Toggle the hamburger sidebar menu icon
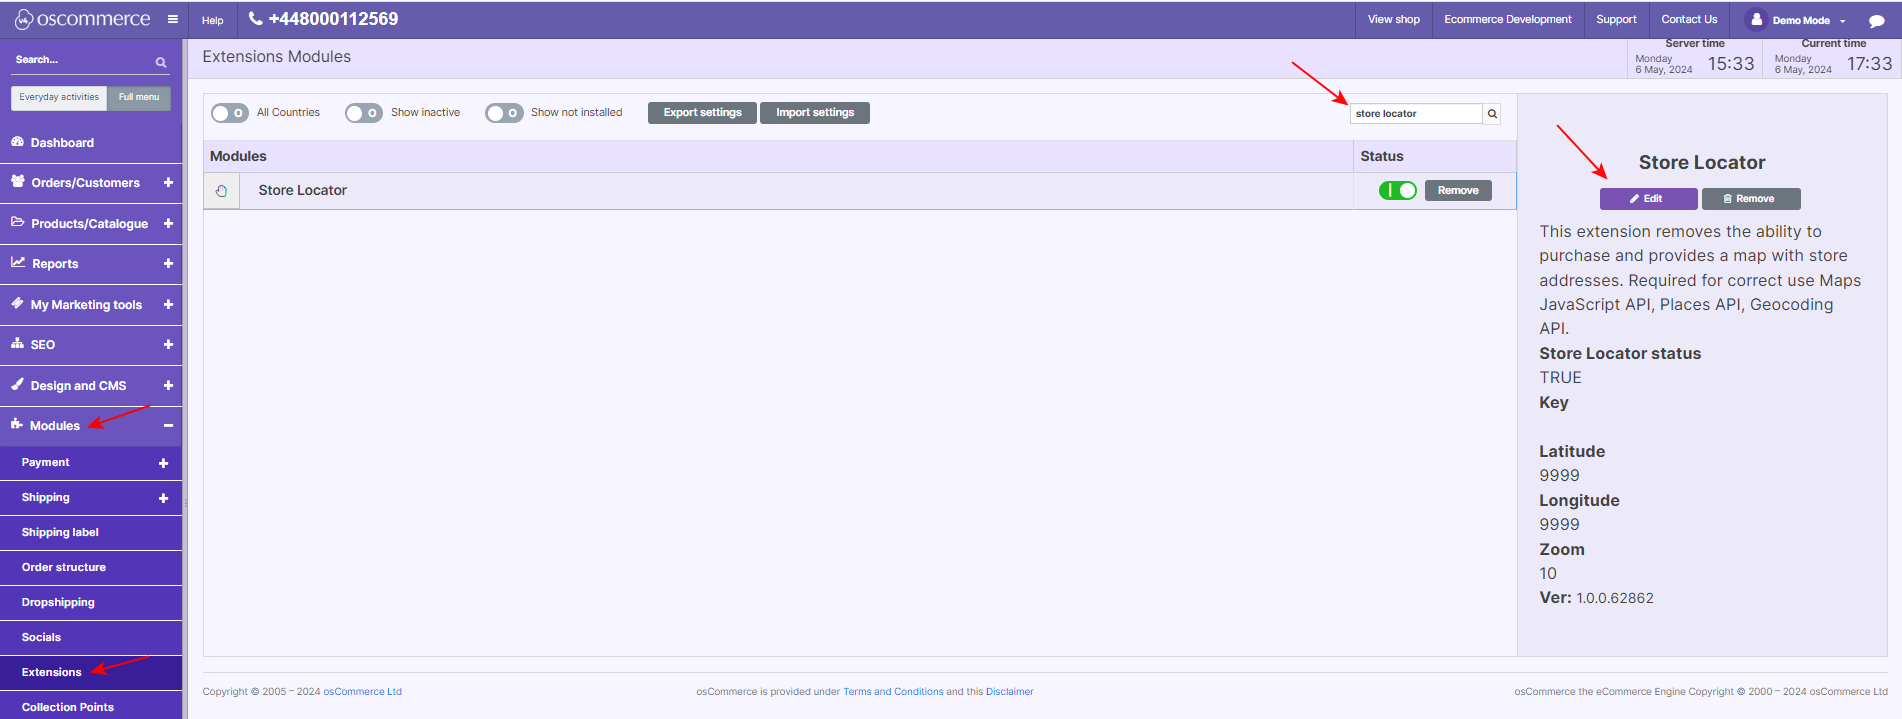 [x=172, y=19]
